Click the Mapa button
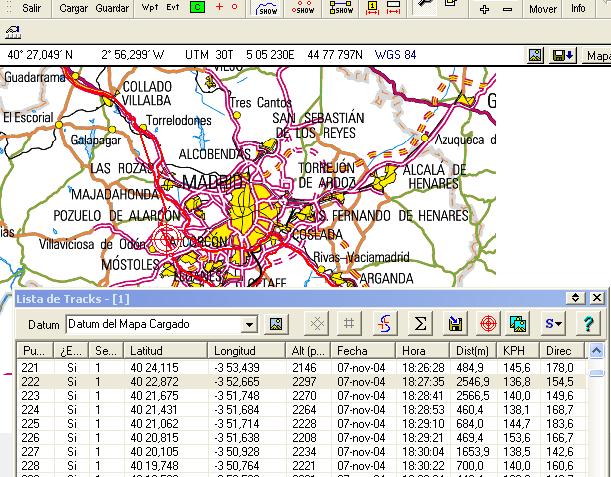 click(596, 55)
